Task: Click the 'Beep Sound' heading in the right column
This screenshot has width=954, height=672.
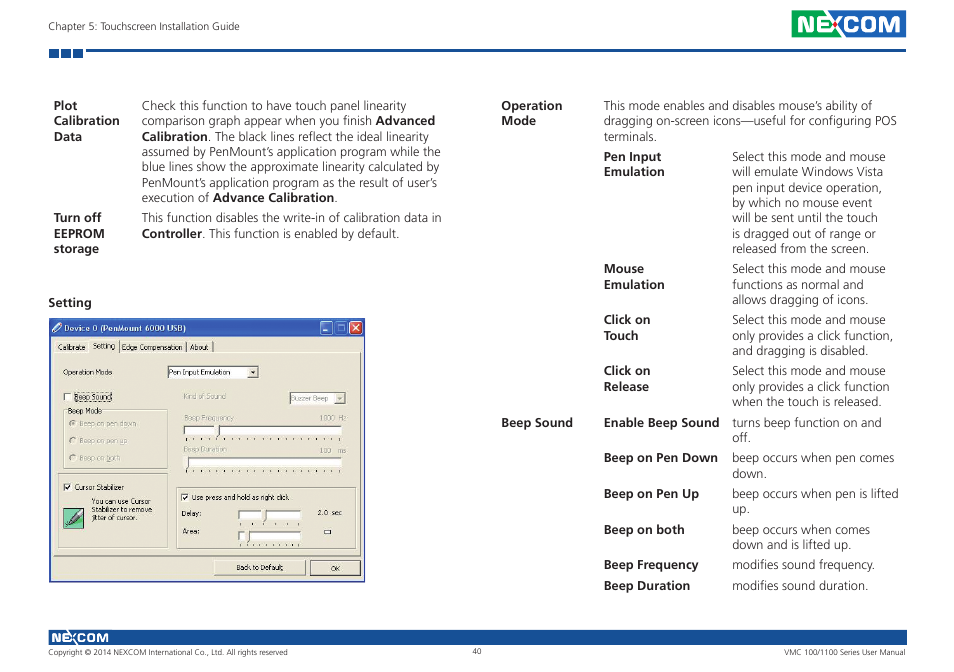Action: click(537, 423)
